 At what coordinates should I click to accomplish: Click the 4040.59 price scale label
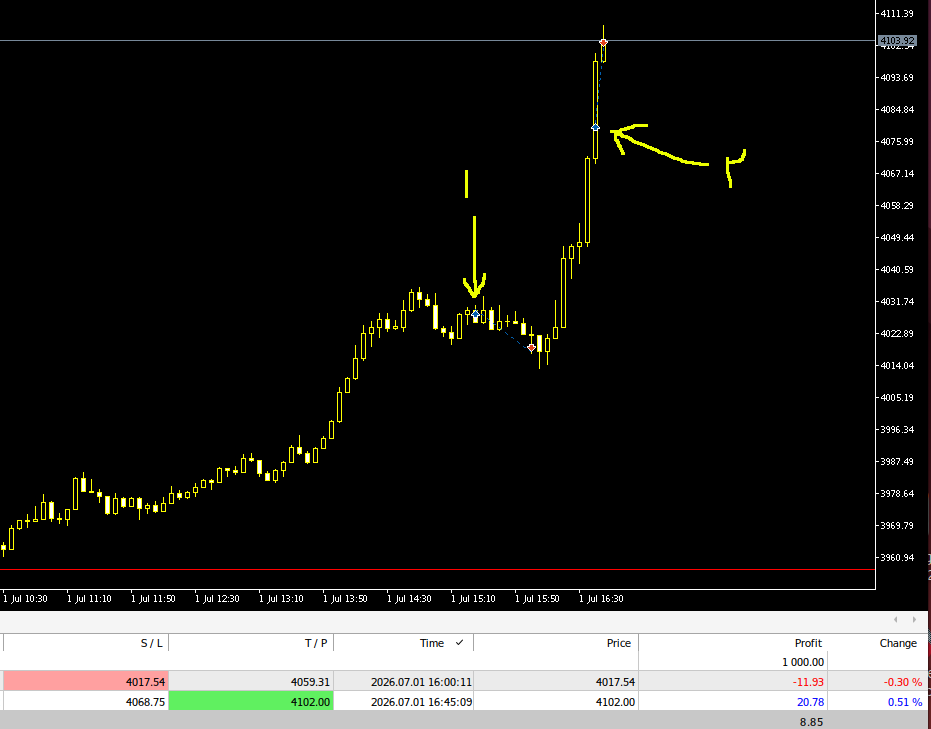click(x=897, y=270)
